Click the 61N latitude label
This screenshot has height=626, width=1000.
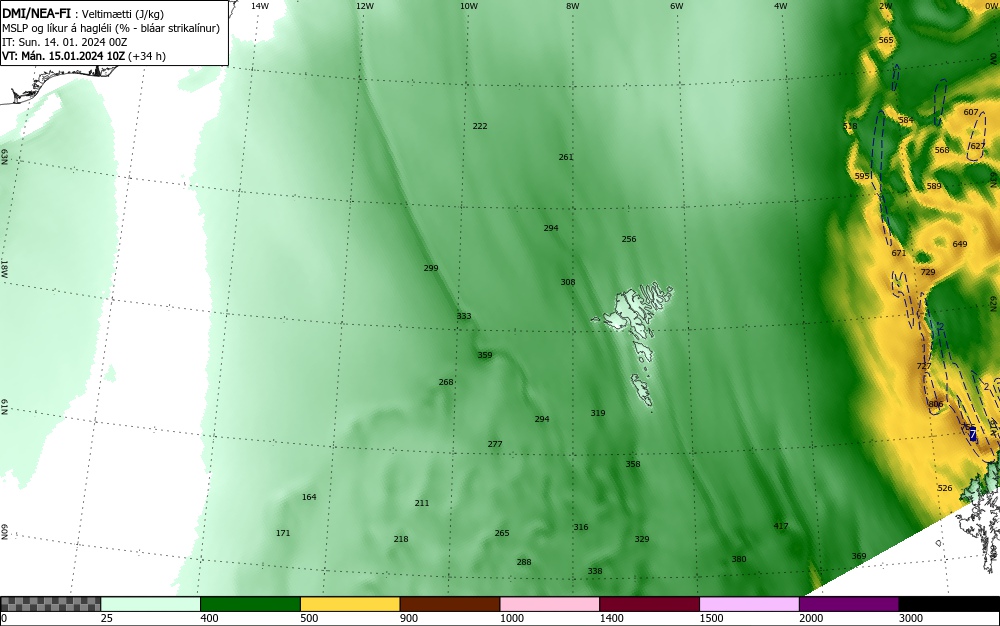click(x=4, y=406)
